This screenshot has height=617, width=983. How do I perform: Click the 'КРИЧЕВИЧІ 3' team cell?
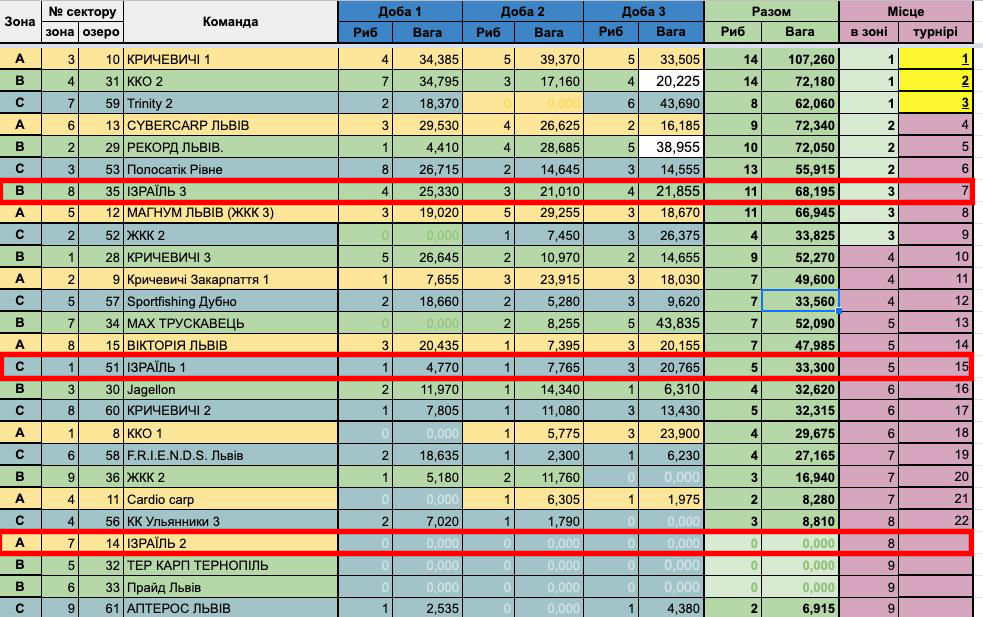pyautogui.click(x=231, y=257)
